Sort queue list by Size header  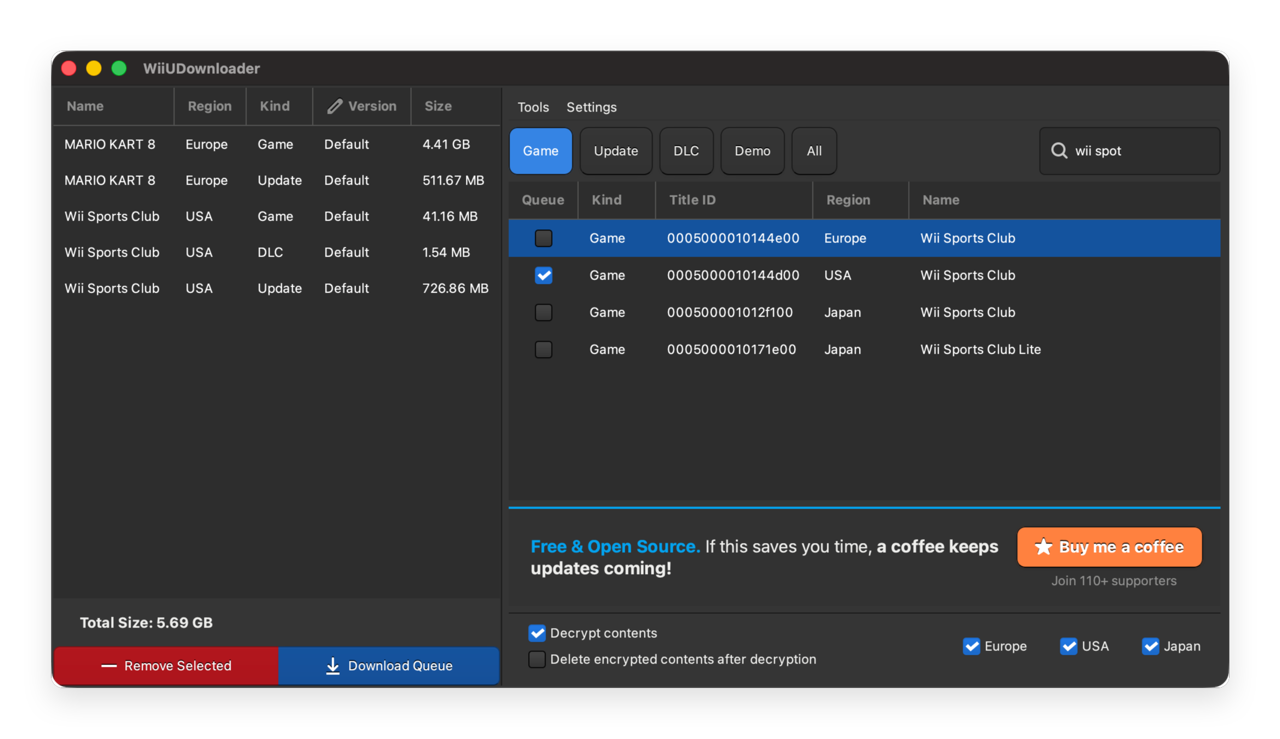[x=455, y=106]
